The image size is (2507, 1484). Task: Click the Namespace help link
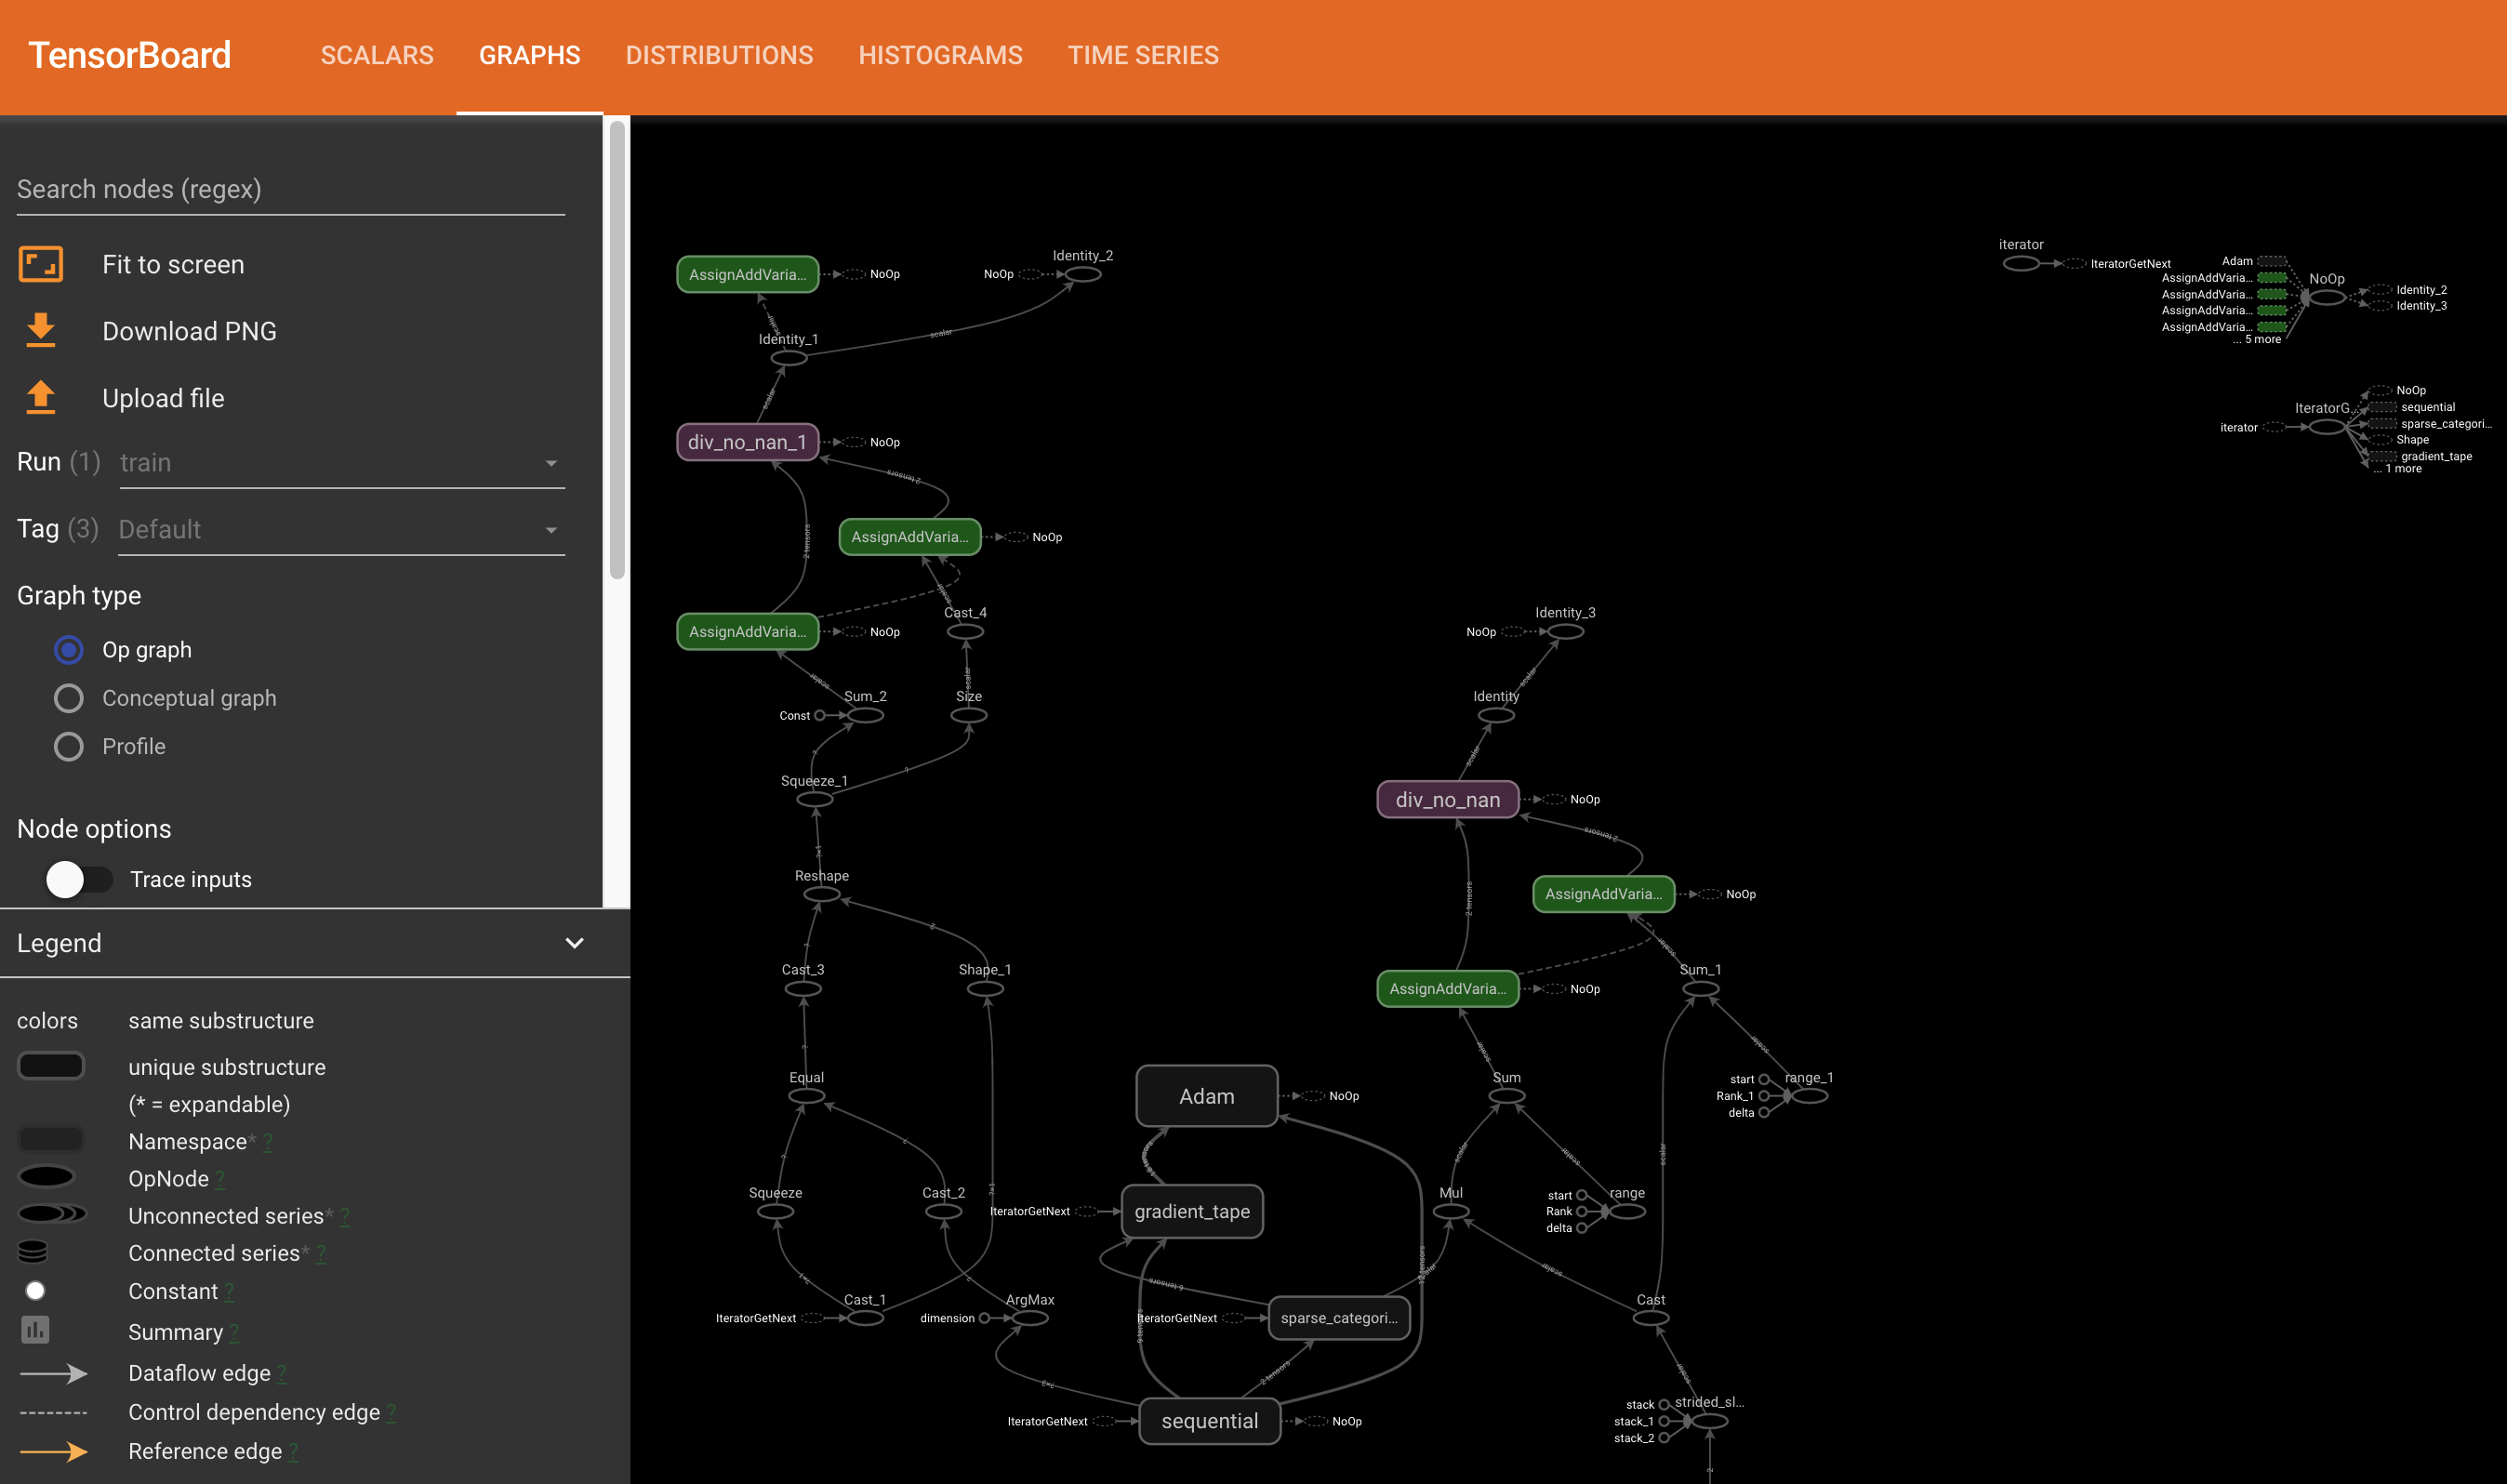click(267, 1141)
